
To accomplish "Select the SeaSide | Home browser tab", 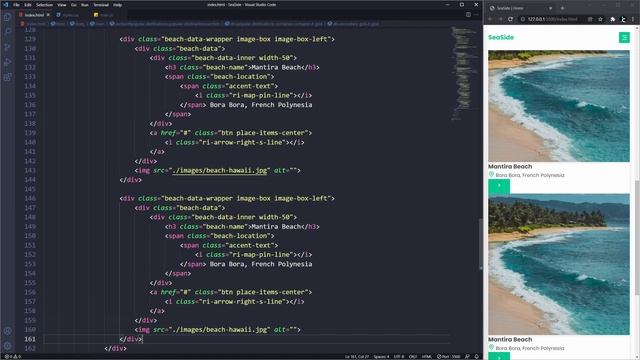I will 520,8.
